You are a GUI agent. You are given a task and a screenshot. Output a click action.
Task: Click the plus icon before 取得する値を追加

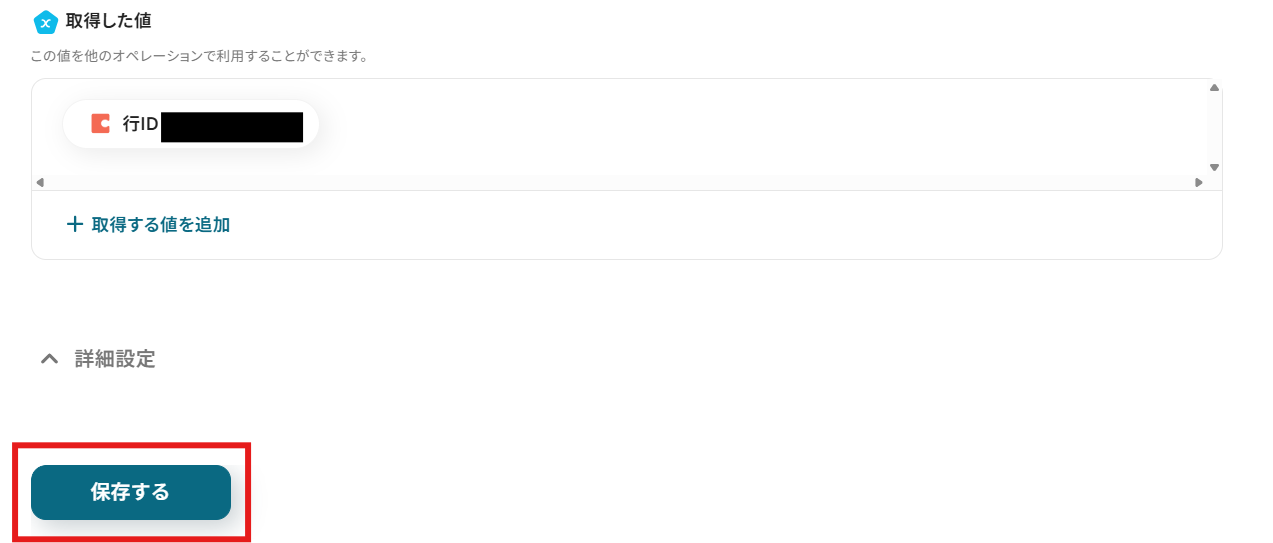[74, 225]
